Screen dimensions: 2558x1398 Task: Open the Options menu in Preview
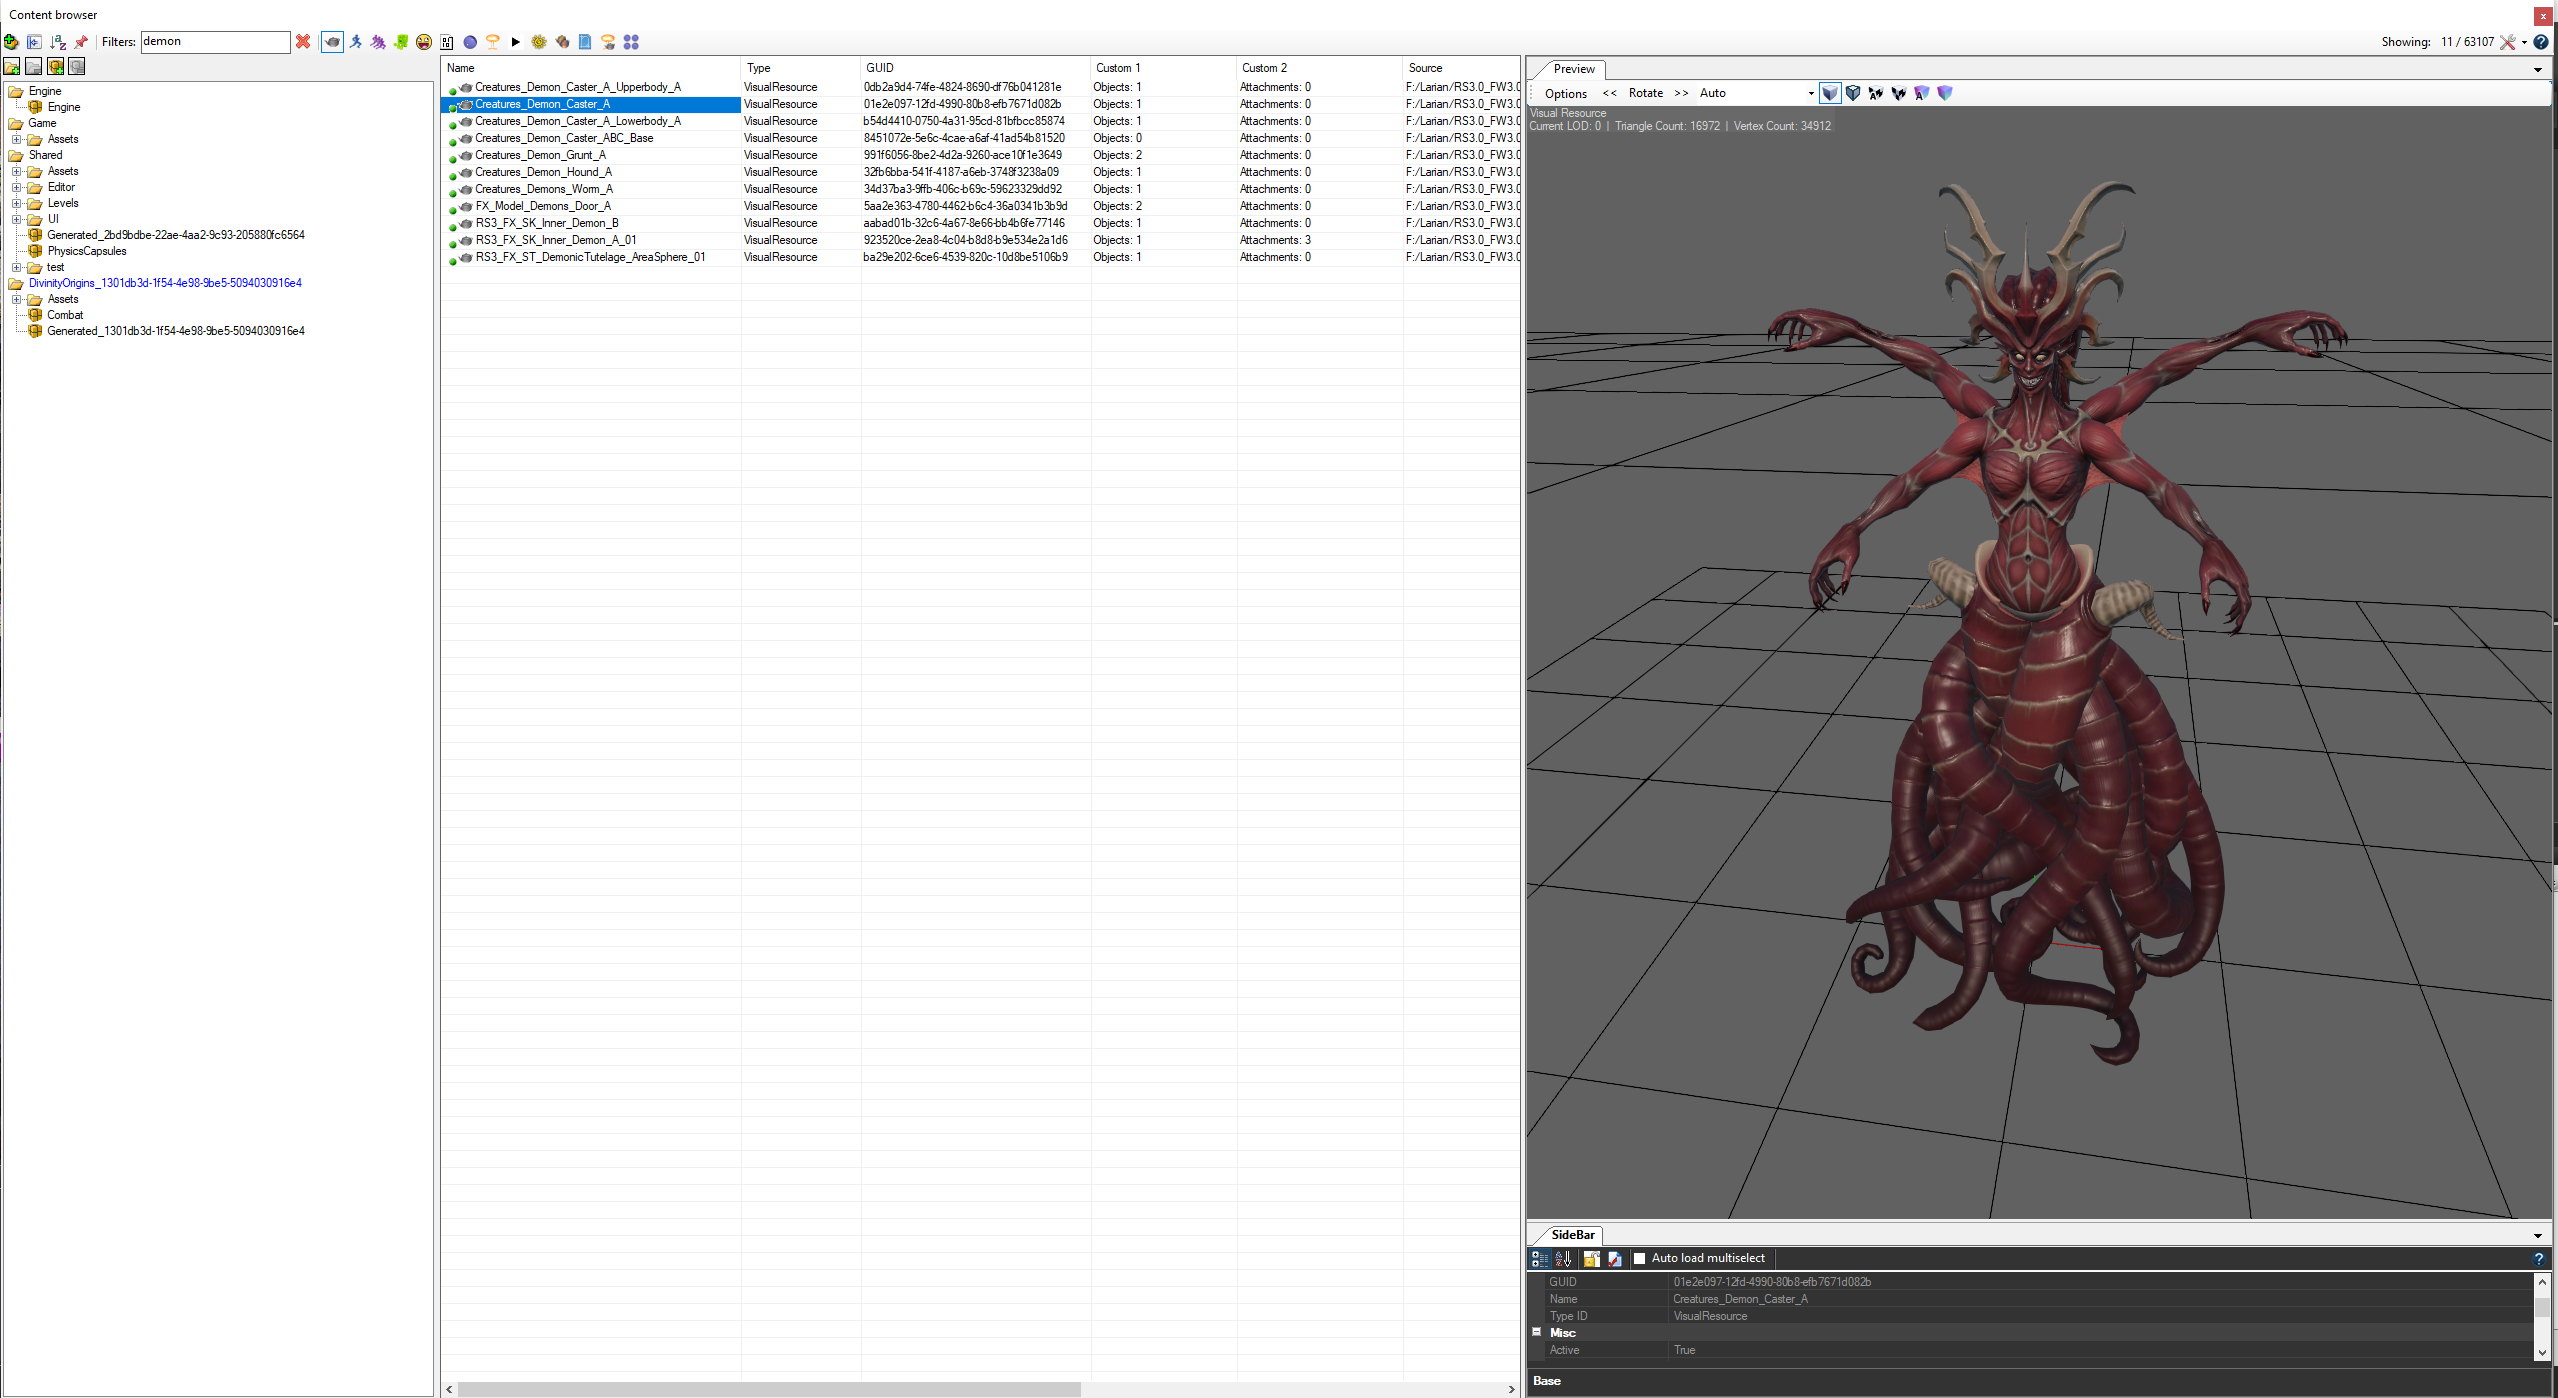tap(1565, 93)
